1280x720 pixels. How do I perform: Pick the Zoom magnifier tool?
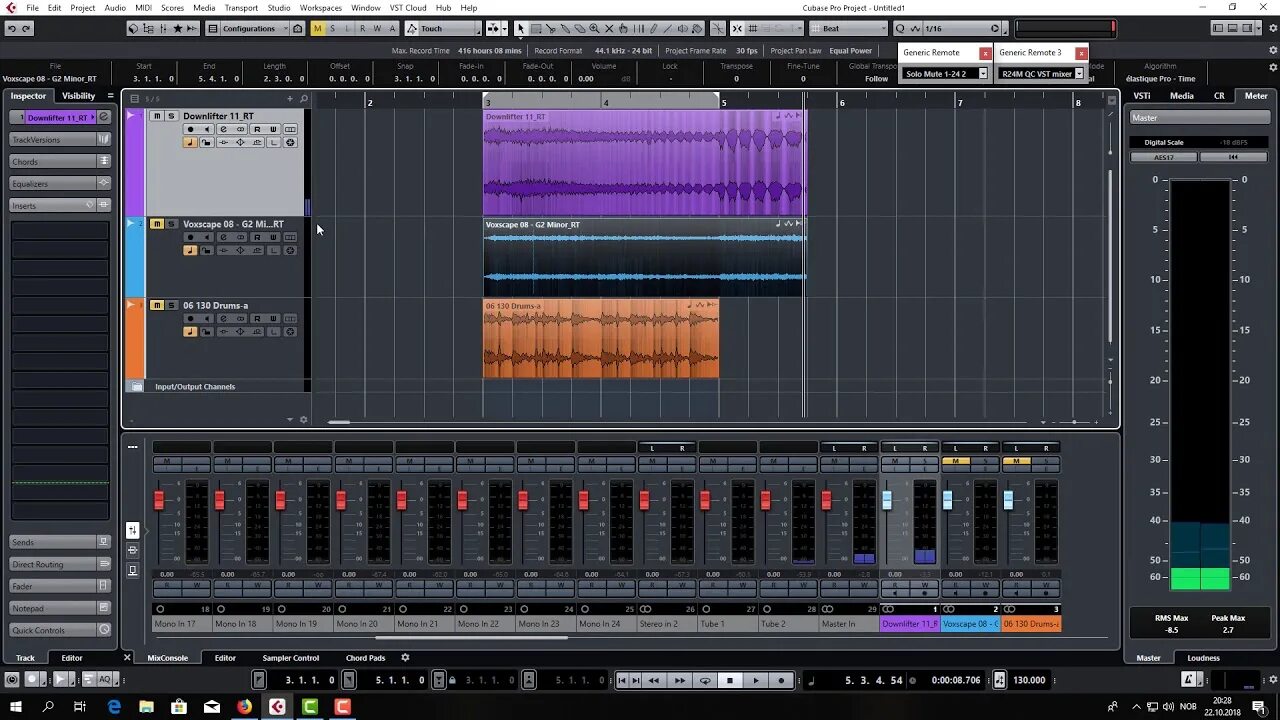point(594,29)
